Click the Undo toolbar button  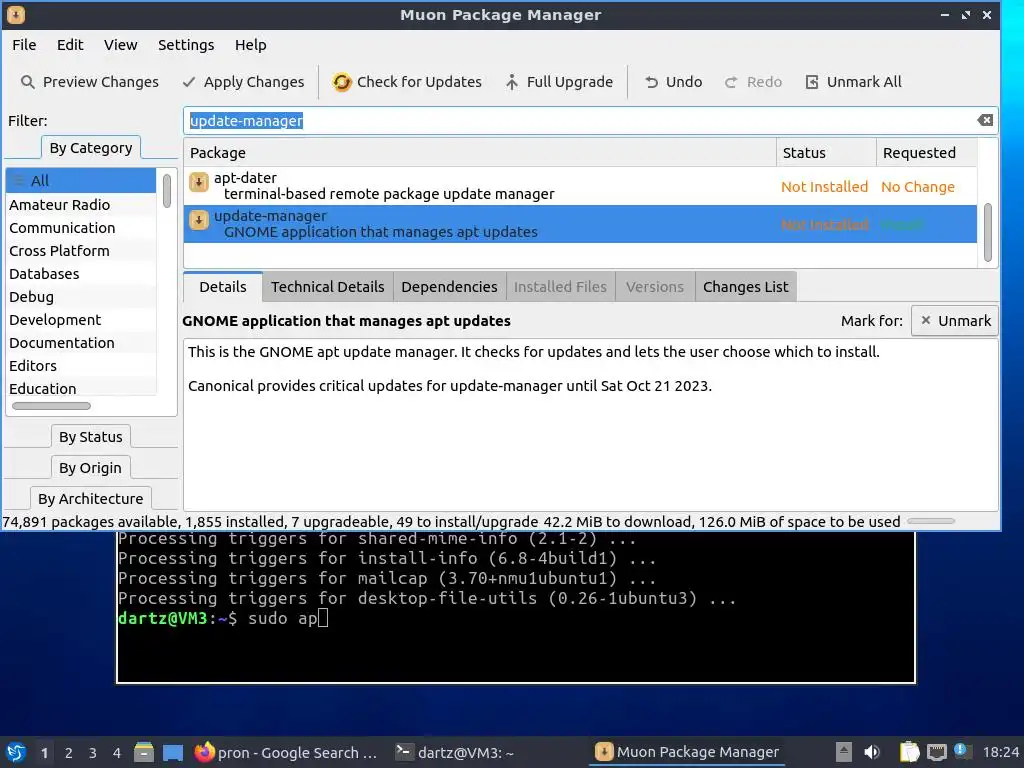(x=673, y=82)
